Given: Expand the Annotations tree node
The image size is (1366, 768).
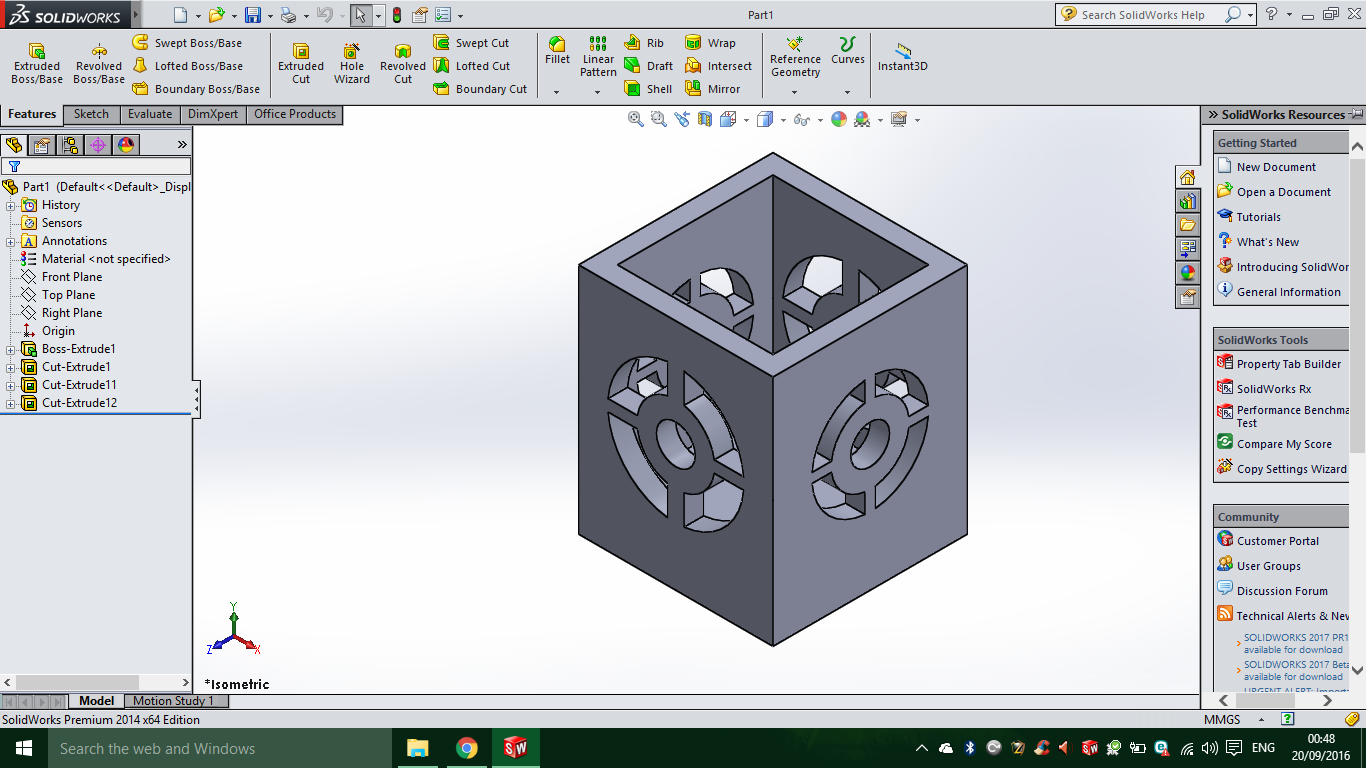Looking at the screenshot, I should (11, 242).
